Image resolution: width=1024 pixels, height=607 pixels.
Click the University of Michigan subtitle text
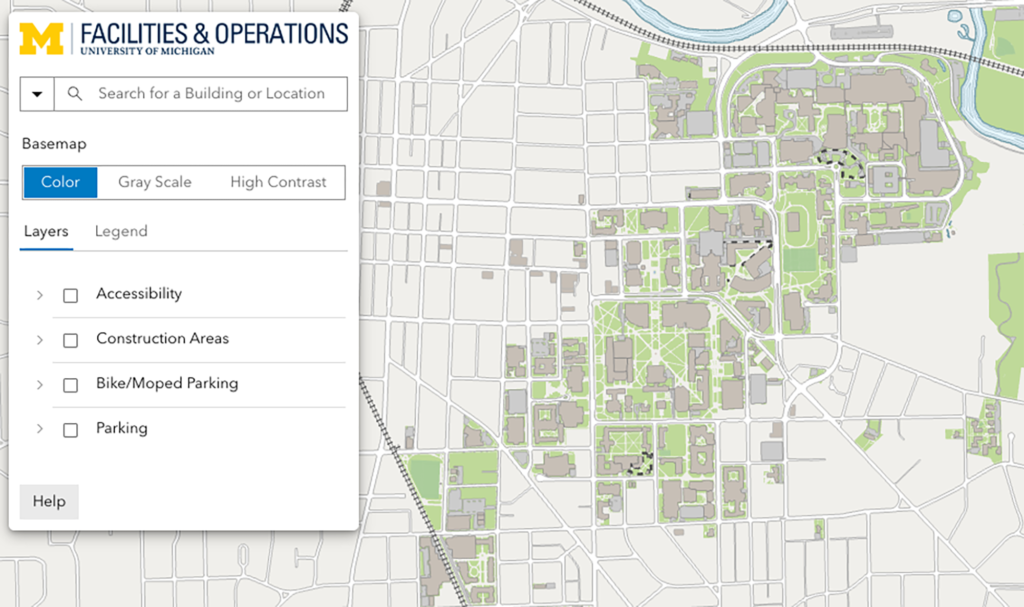tap(148, 52)
